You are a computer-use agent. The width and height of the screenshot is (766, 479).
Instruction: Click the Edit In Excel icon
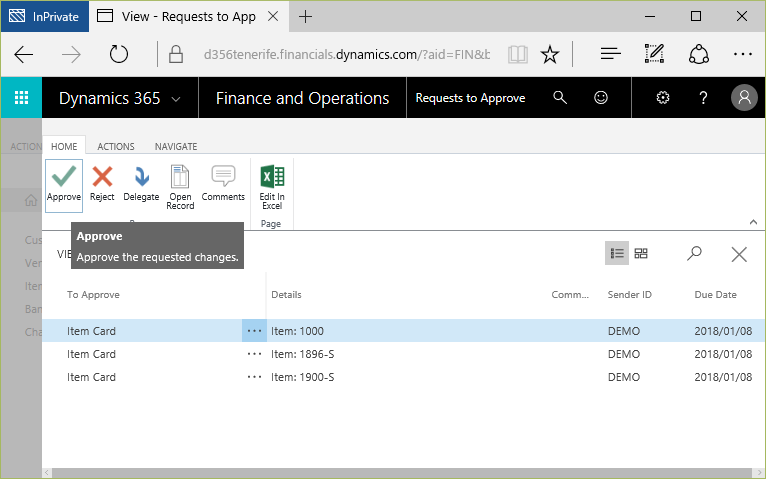[x=272, y=177]
